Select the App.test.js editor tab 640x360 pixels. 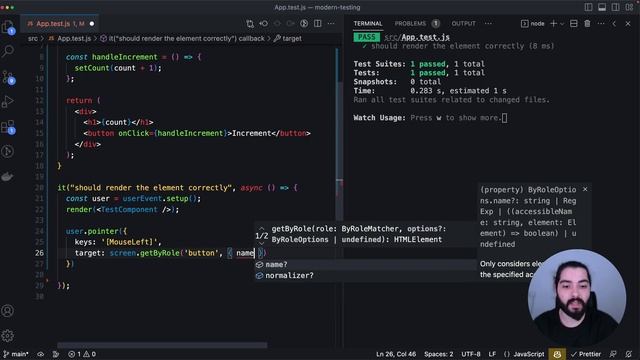pyautogui.click(x=60, y=24)
